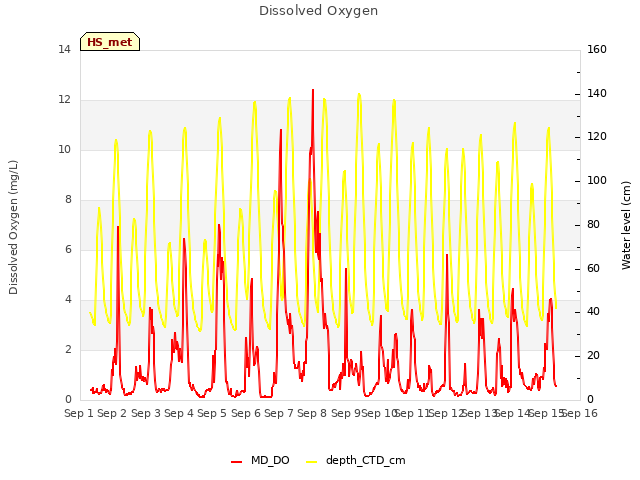Click the 40 right-axis tick label
The width and height of the screenshot is (640, 480).
[593, 312]
